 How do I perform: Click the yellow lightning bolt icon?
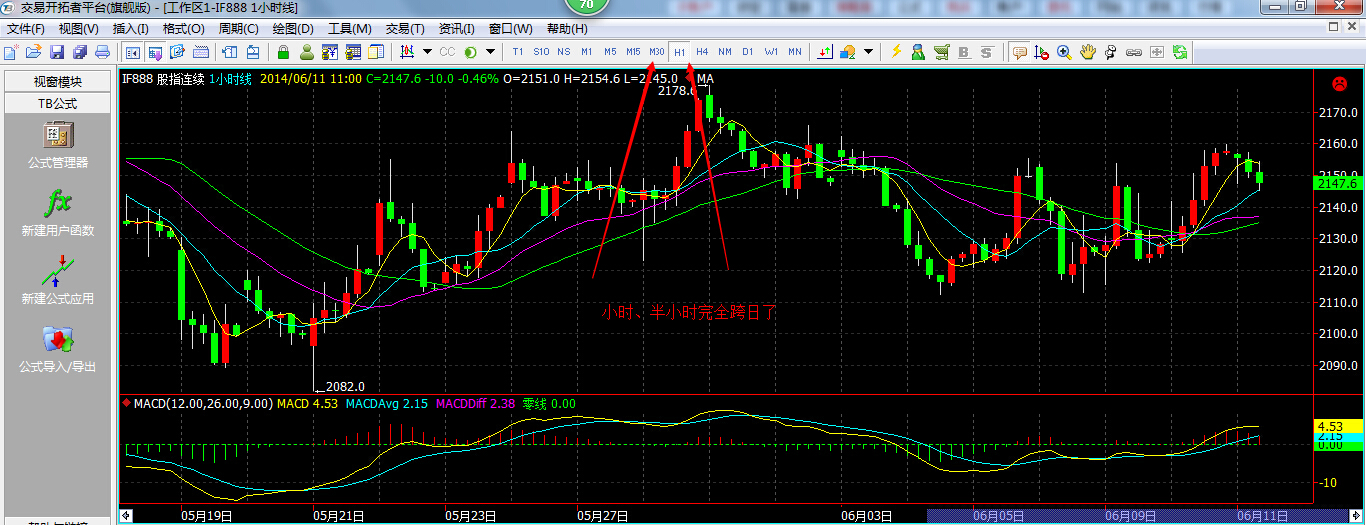[896, 51]
